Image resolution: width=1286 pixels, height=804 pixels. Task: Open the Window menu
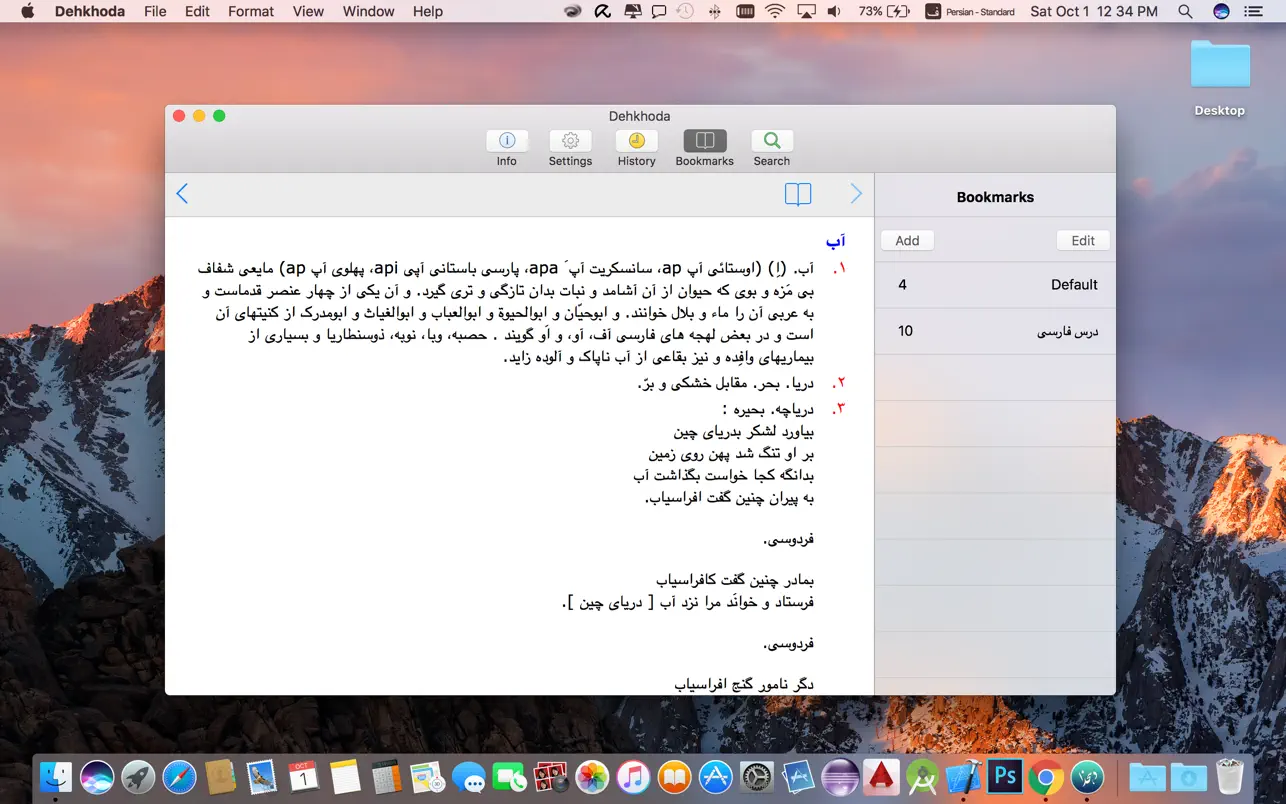368,11
